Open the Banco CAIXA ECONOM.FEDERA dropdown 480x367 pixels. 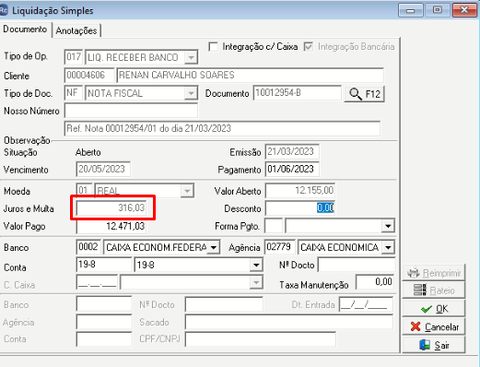tap(214, 248)
